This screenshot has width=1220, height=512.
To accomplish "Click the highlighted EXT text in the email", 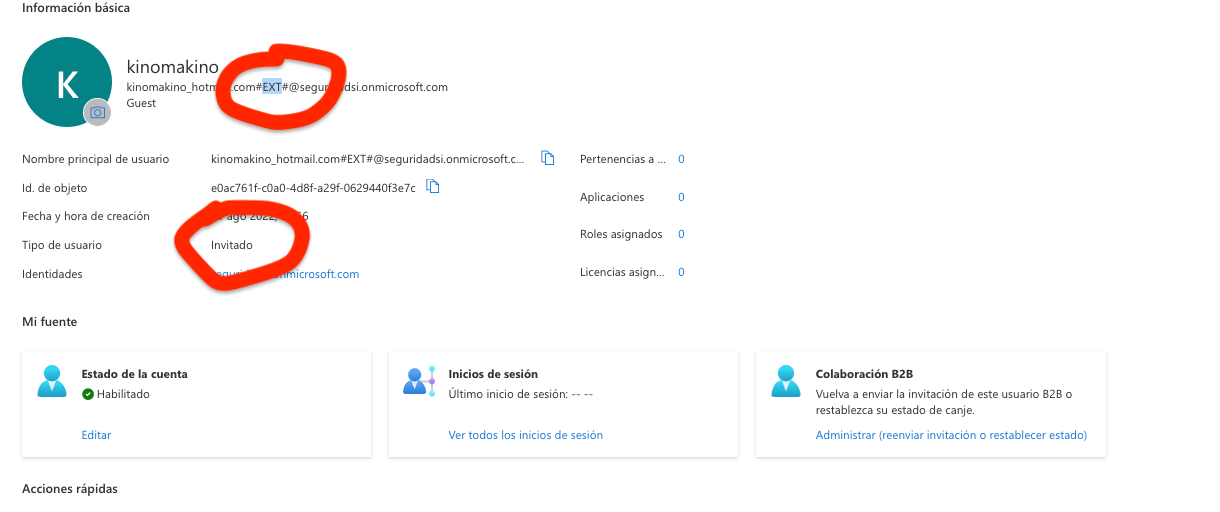I will pos(272,87).
